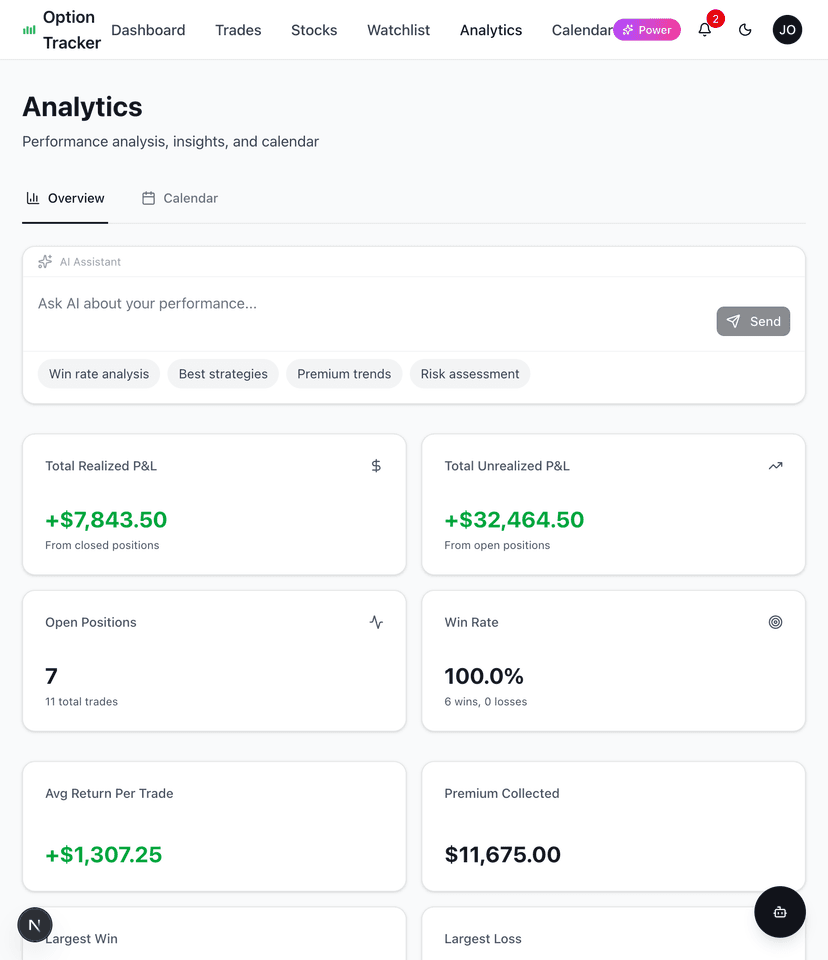Select the Win rate analysis suggestion chip
Image resolution: width=828 pixels, height=960 pixels.
(98, 373)
